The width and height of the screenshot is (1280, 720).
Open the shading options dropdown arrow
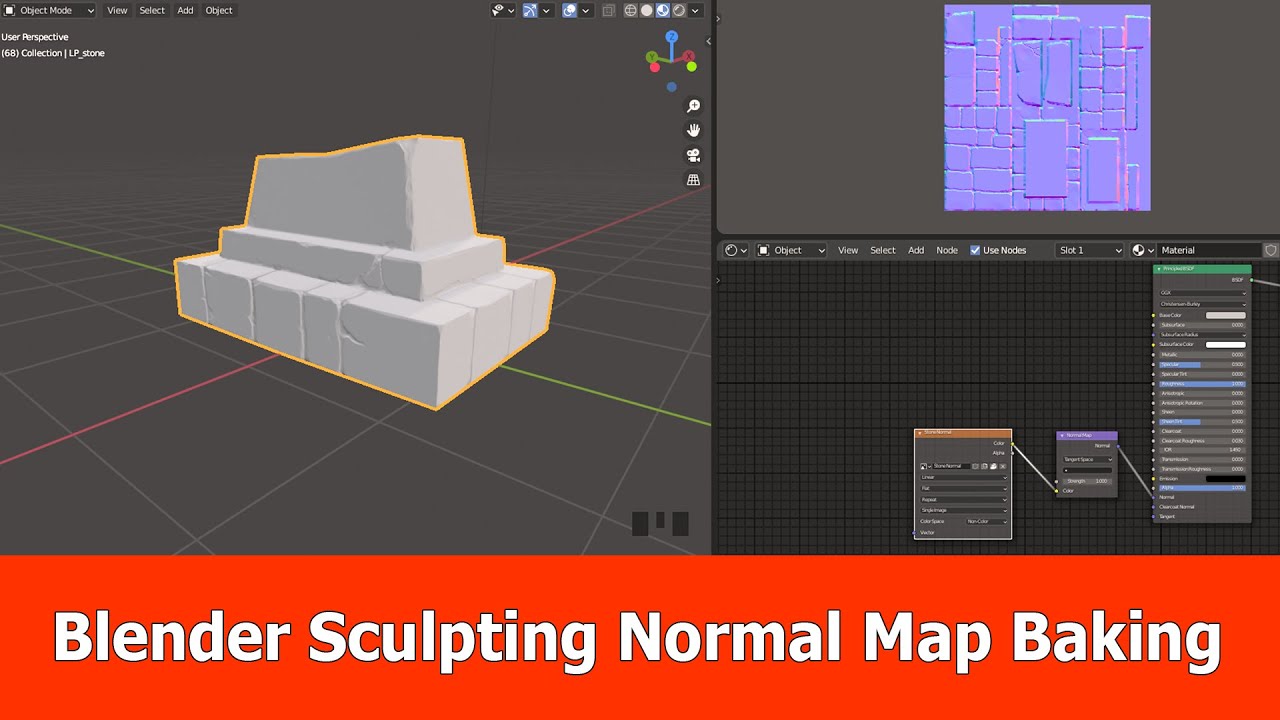[695, 11]
